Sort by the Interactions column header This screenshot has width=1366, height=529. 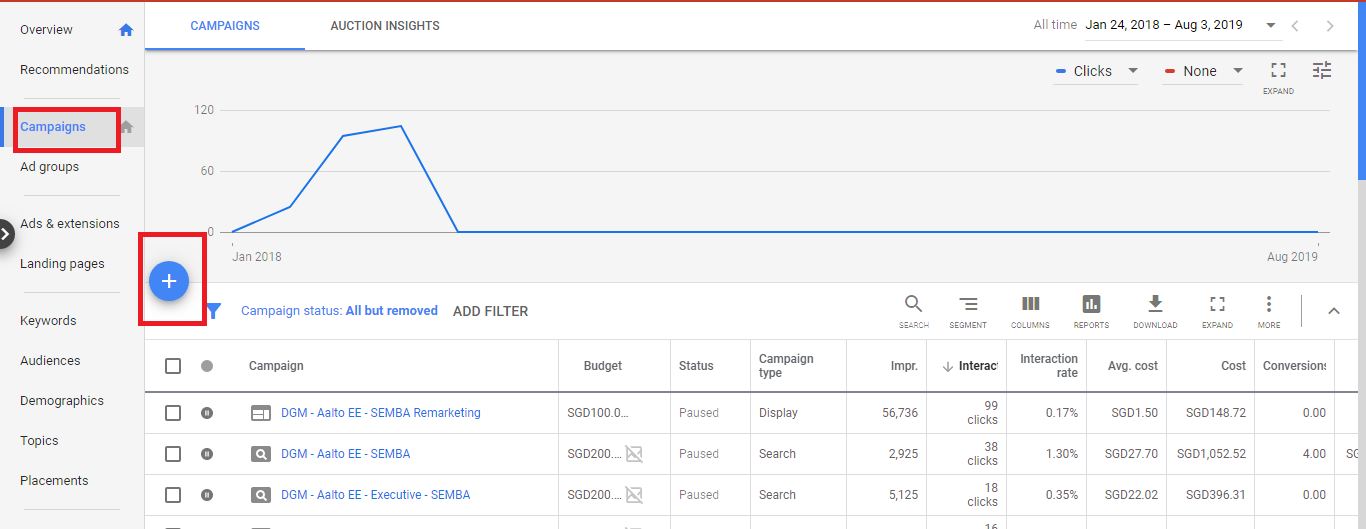[969, 366]
